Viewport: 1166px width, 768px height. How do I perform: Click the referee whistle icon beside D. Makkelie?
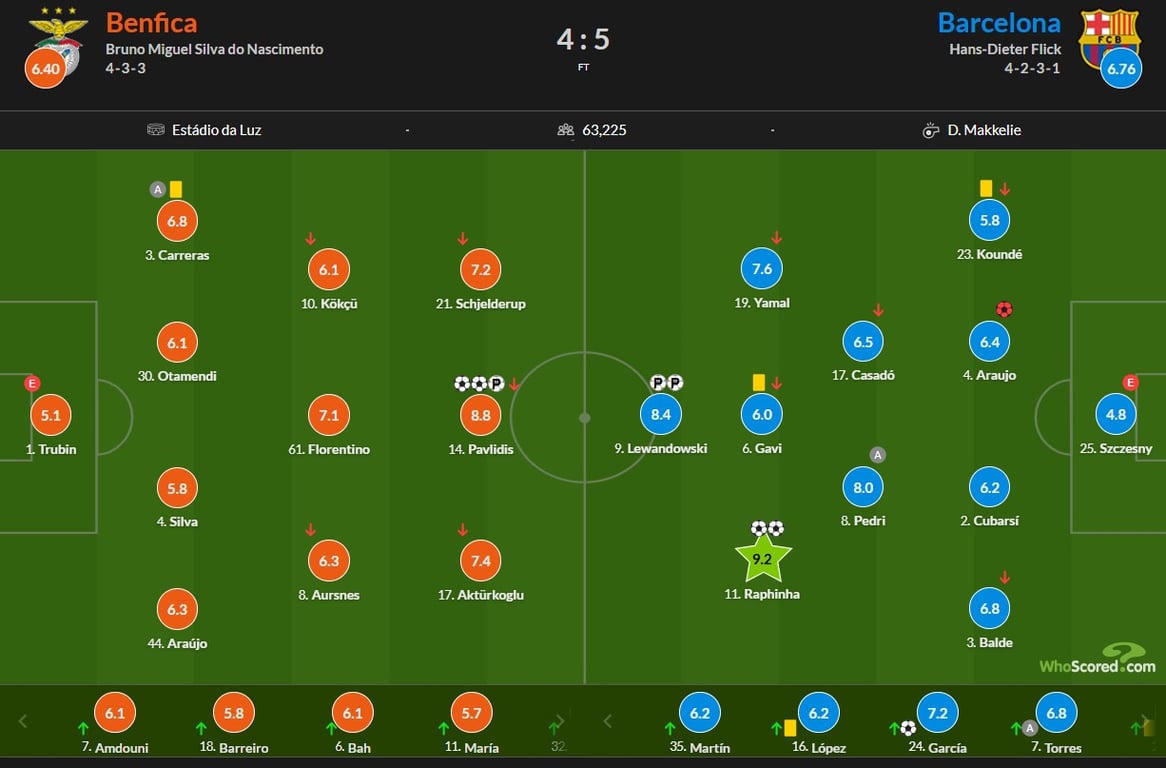point(931,130)
